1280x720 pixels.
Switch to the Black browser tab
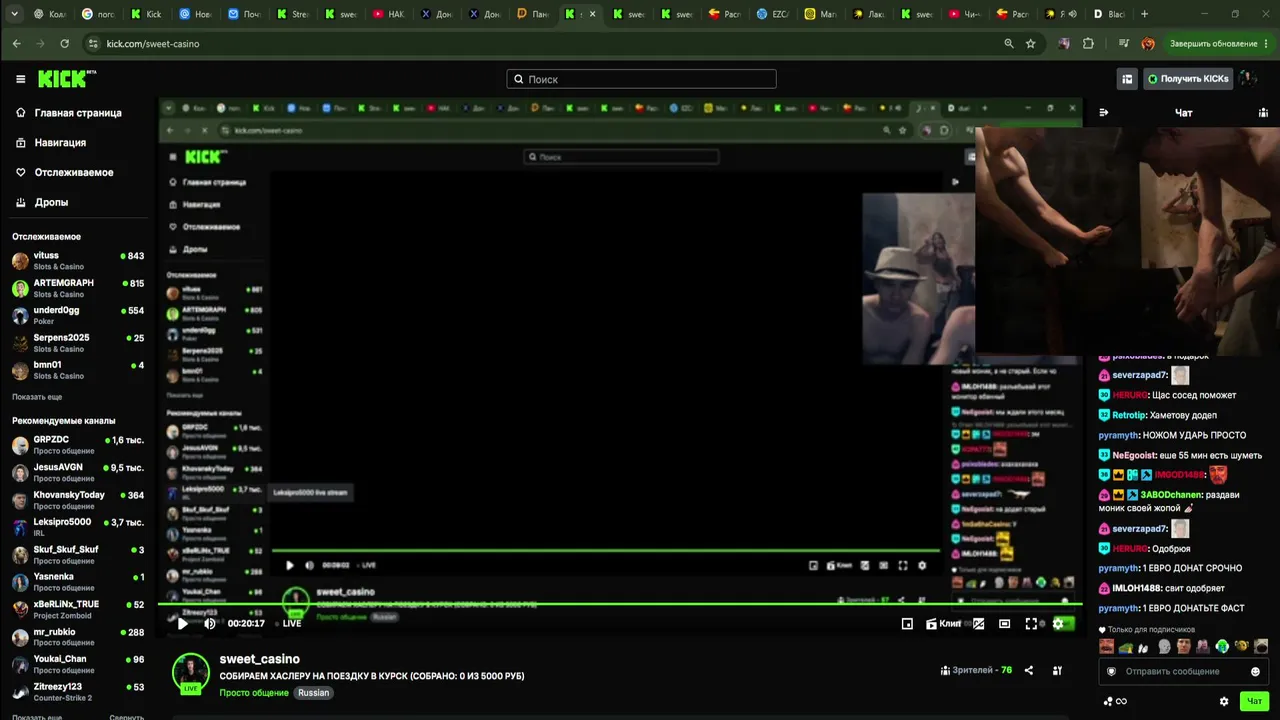point(1108,14)
